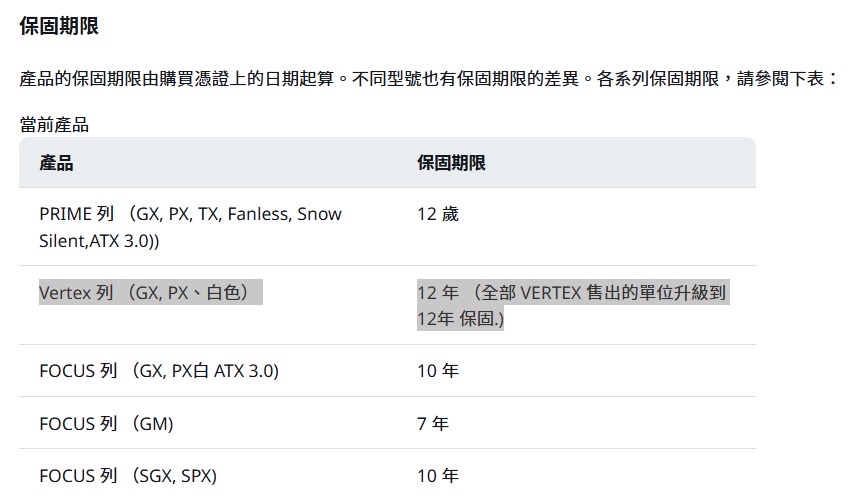Click the highlighted Vertex 列 product cell
This screenshot has width=856, height=499.
150,293
